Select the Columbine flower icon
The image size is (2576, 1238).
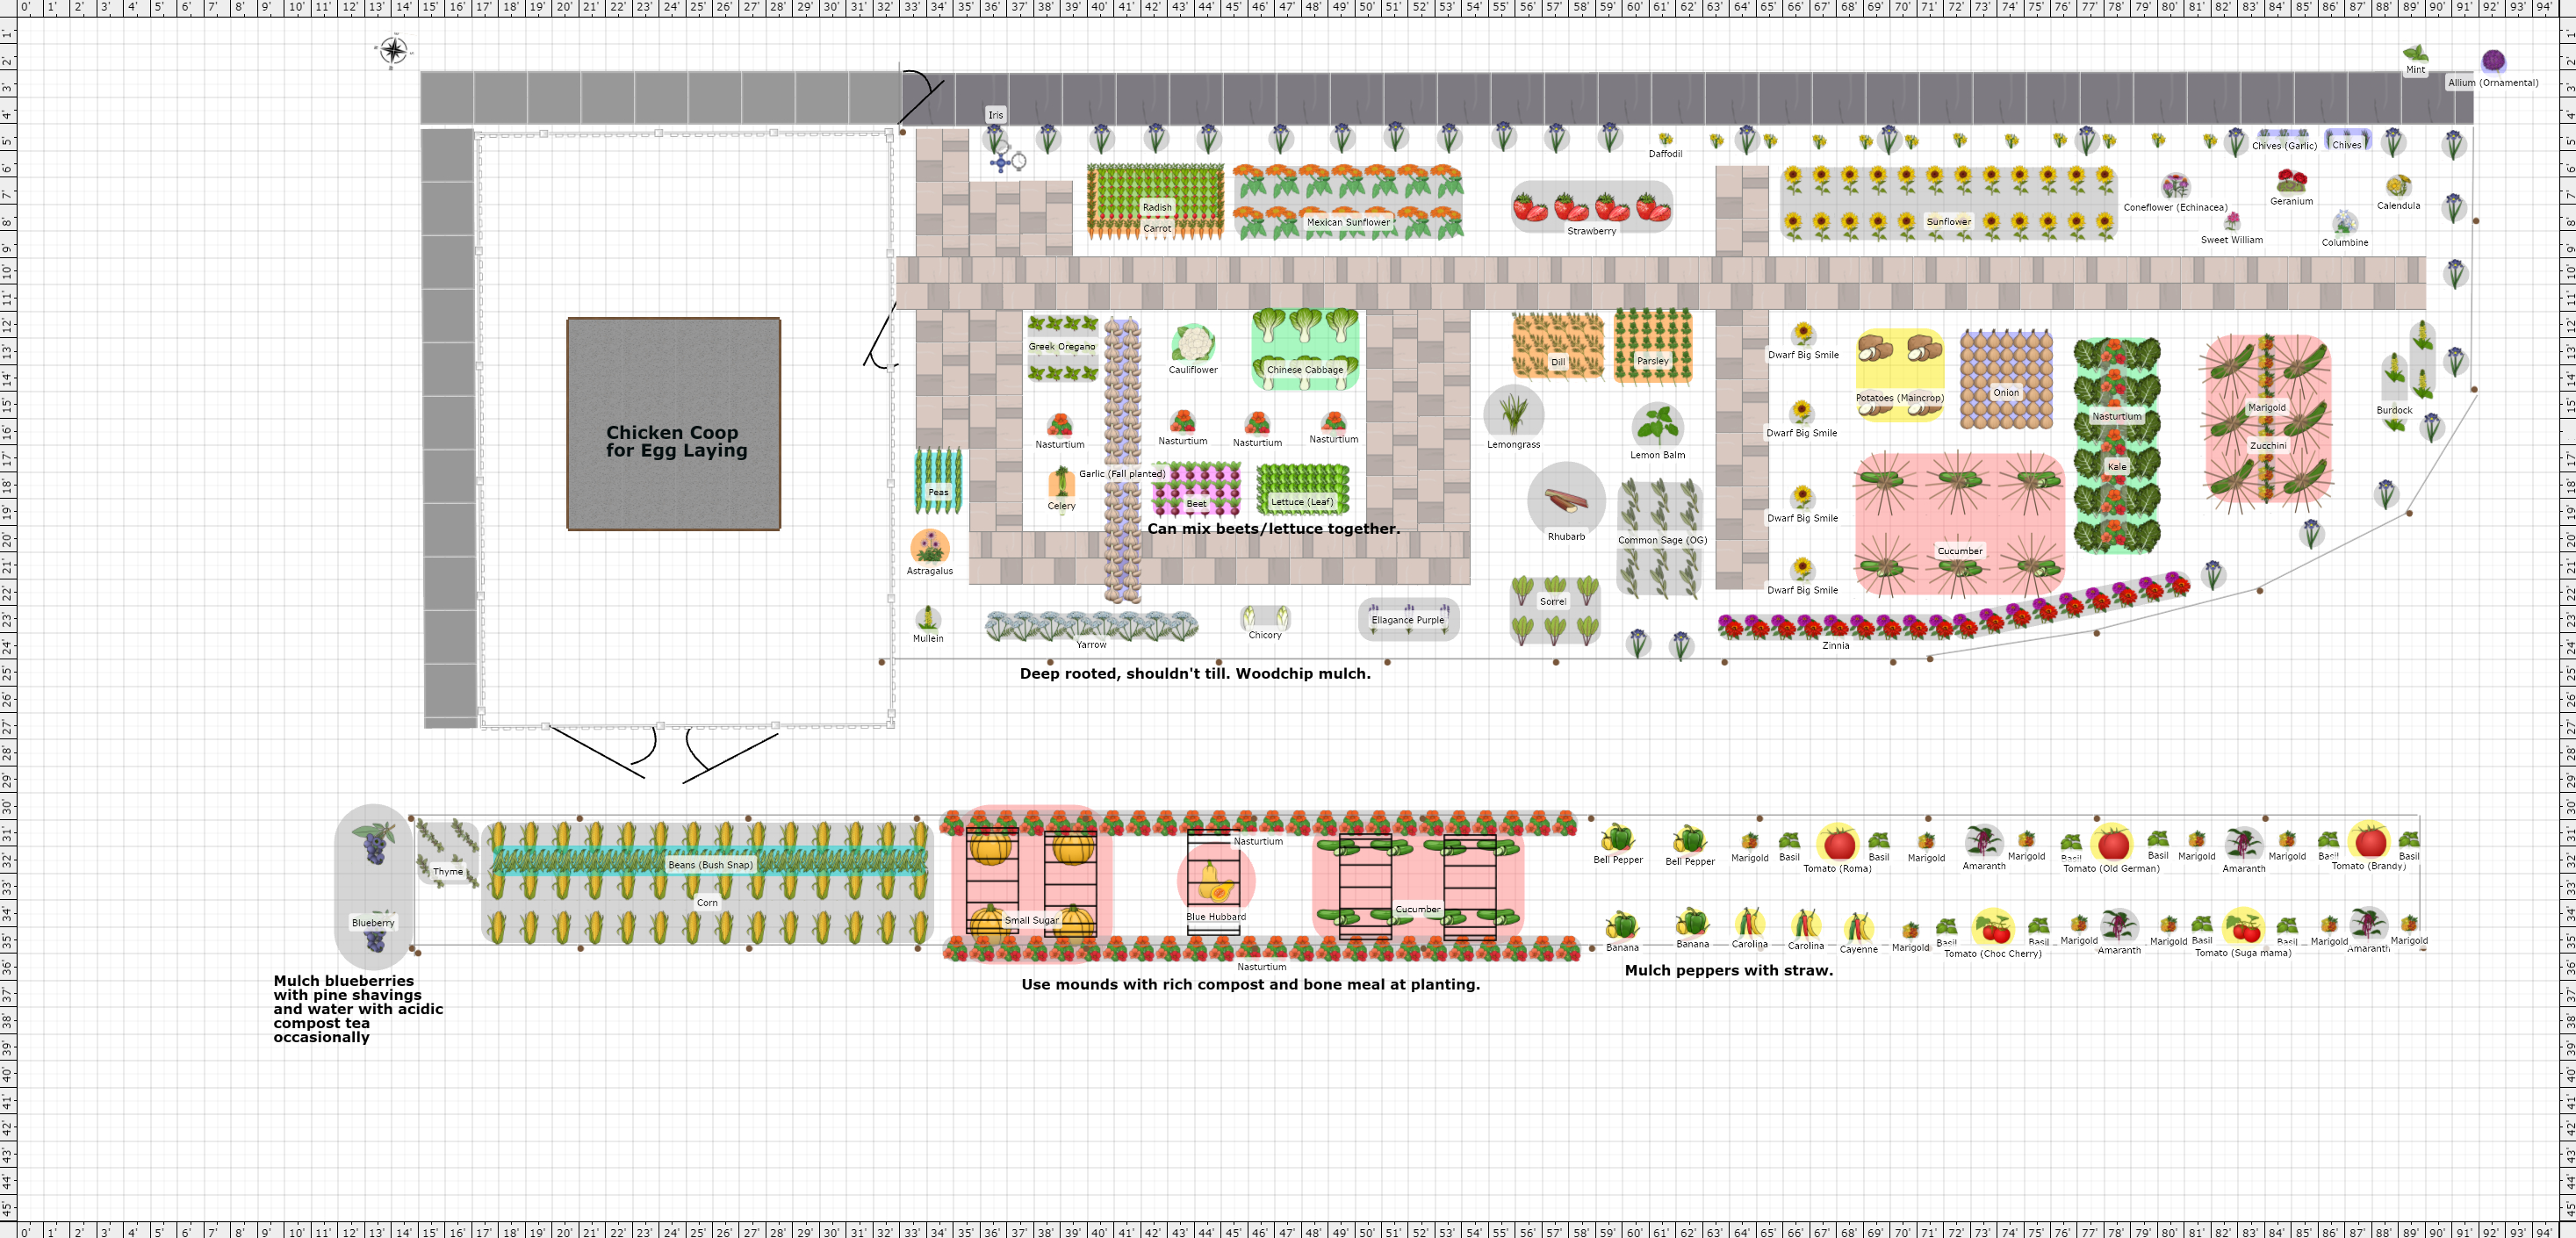click(2344, 221)
